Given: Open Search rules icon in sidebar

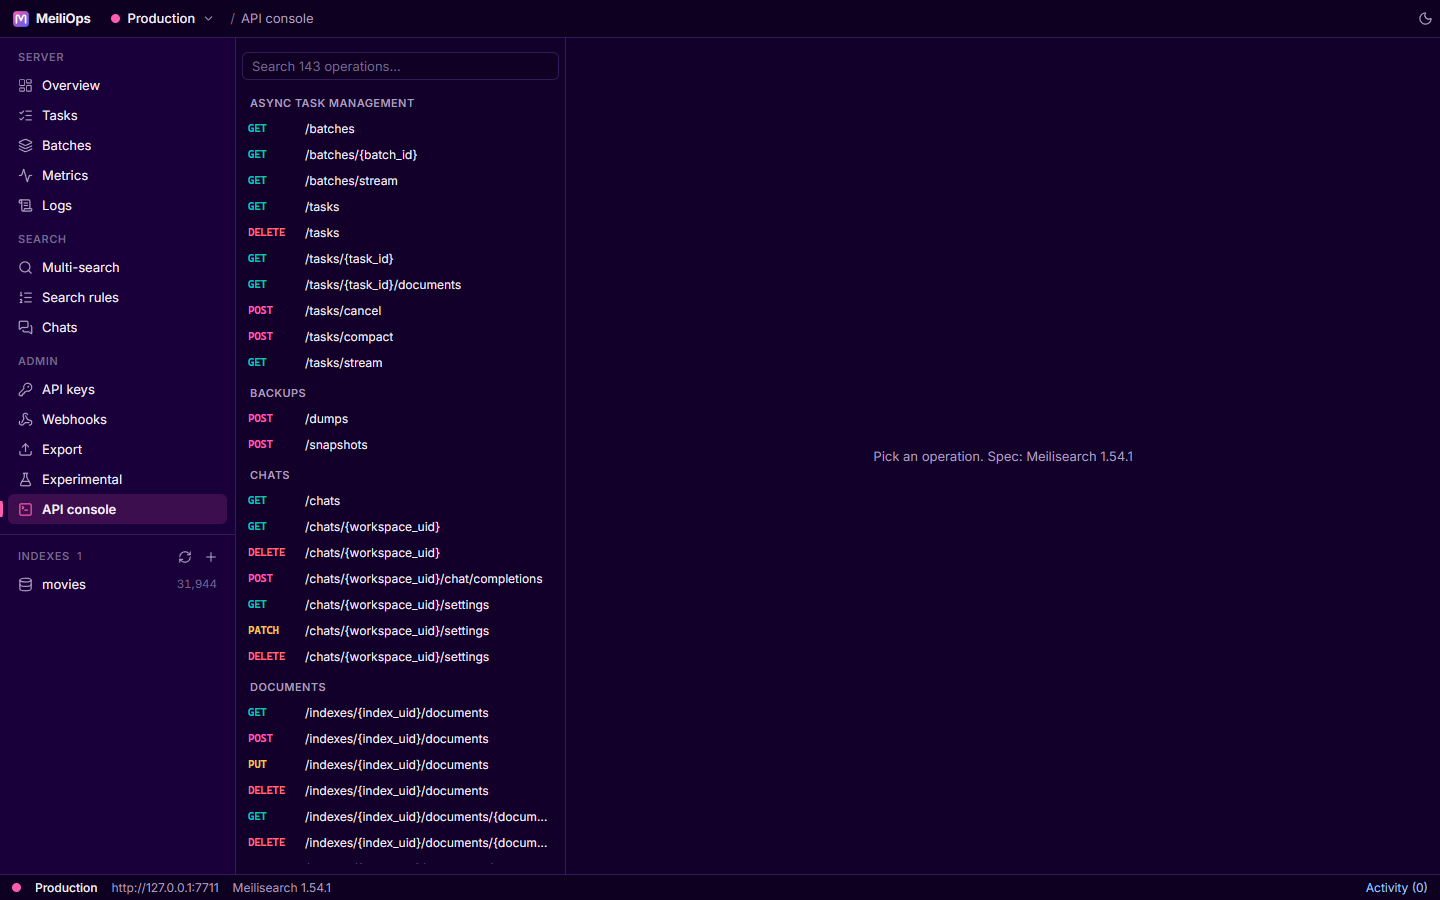Looking at the screenshot, I should (26, 297).
